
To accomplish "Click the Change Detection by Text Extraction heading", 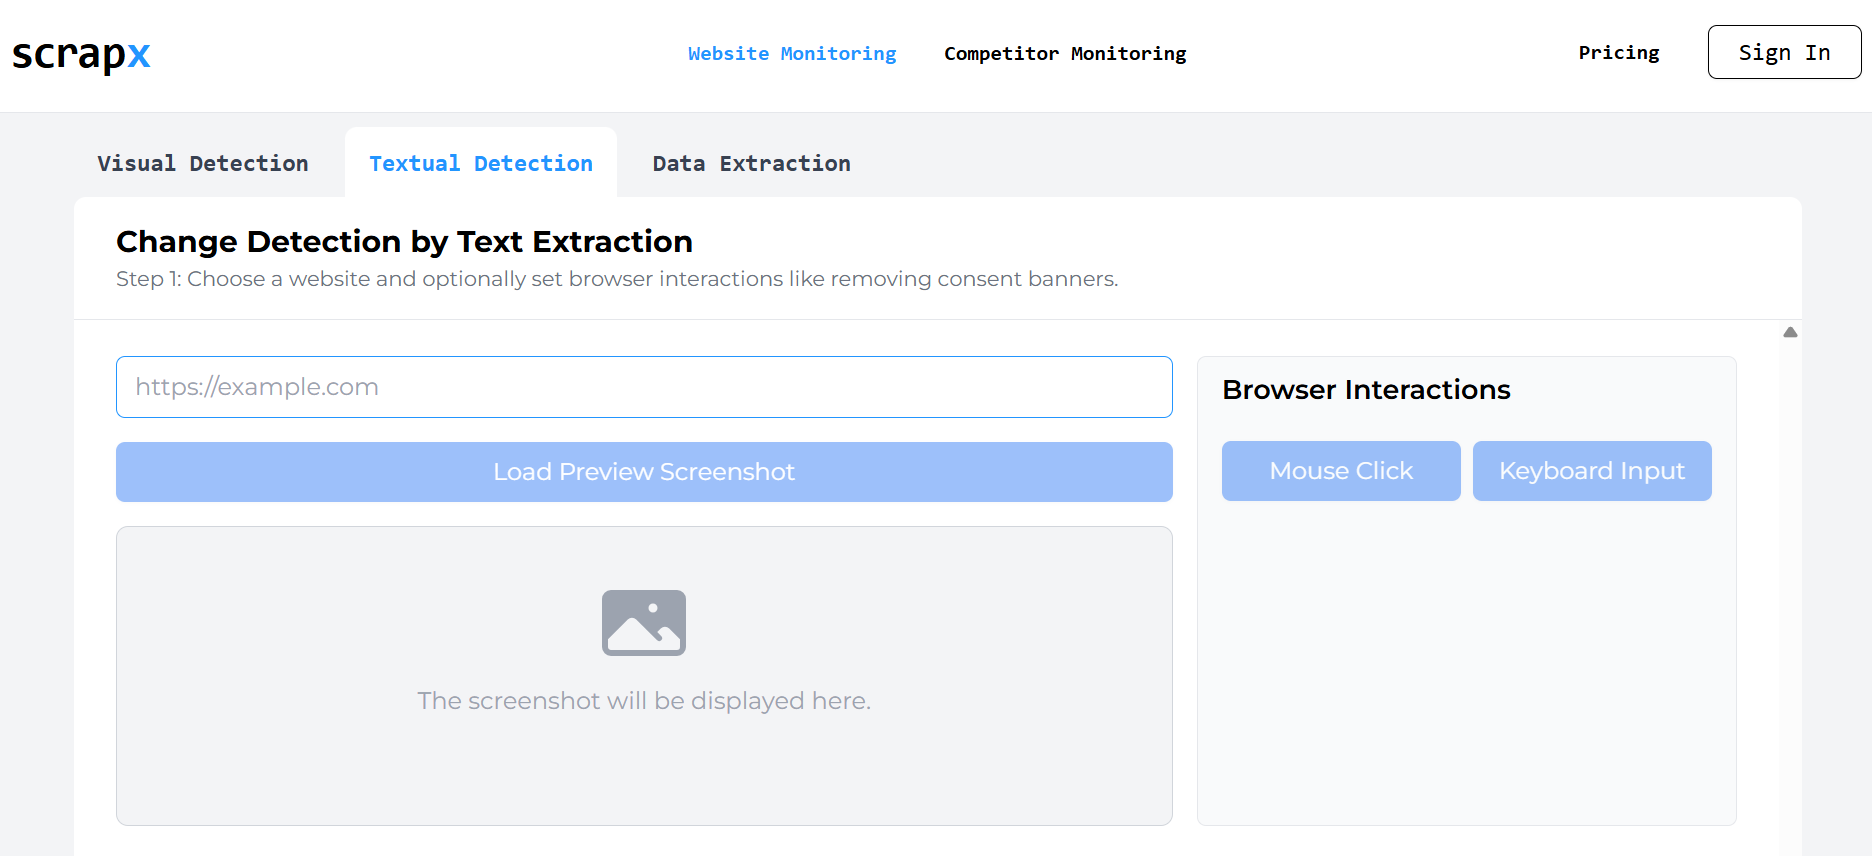I will coord(404,242).
